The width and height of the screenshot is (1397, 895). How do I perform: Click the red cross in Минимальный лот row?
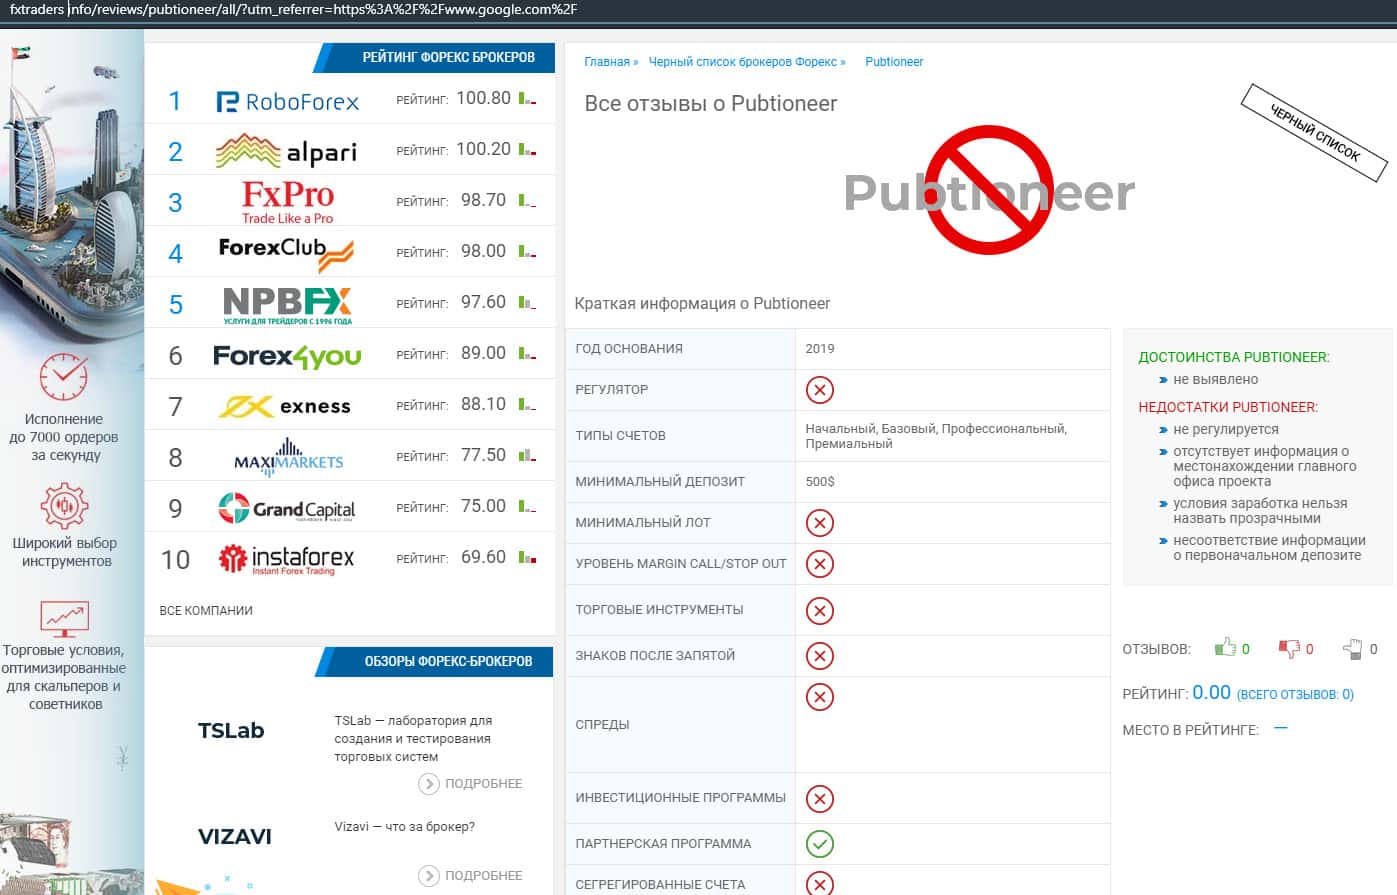[x=820, y=523]
